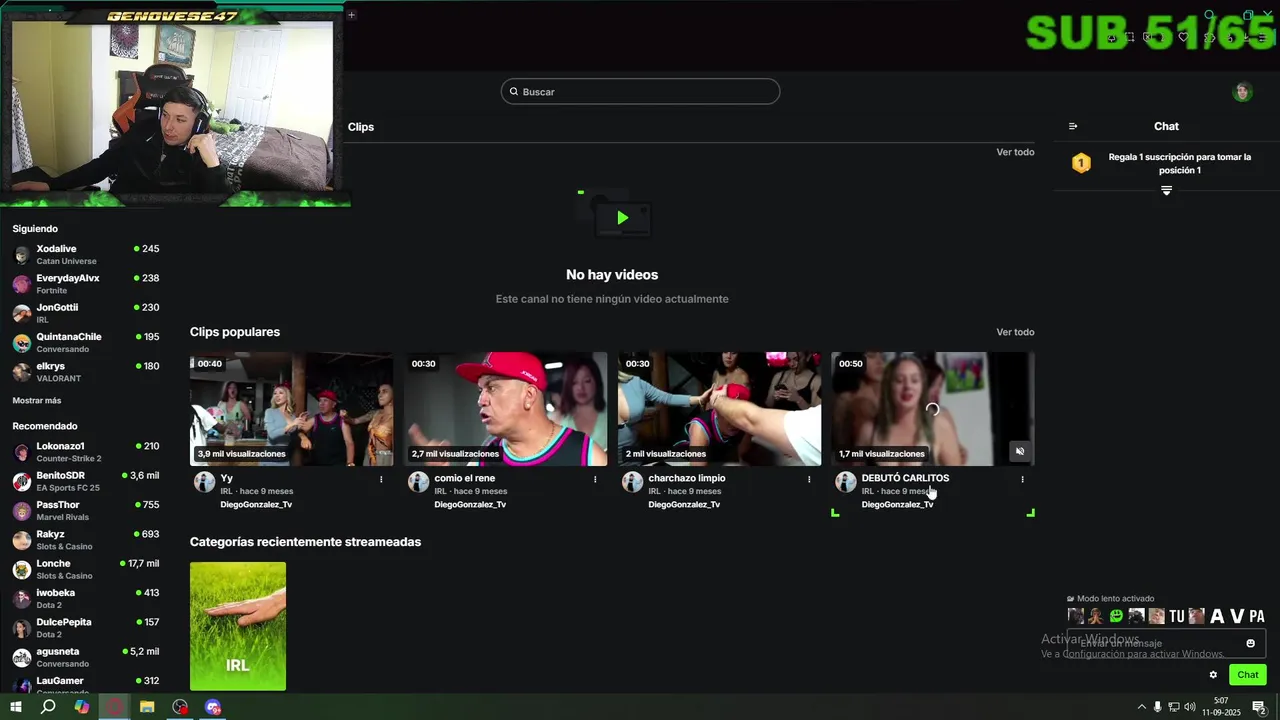Open BenitoSDR recommended channel
Image resolution: width=1280 pixels, height=720 pixels.
click(86, 481)
